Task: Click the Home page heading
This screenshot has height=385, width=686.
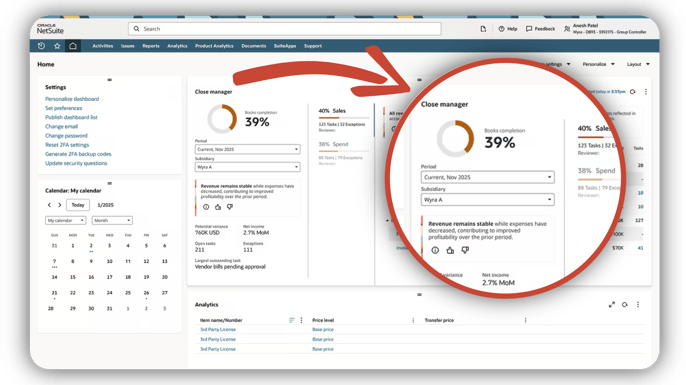Action: pyautogui.click(x=46, y=64)
